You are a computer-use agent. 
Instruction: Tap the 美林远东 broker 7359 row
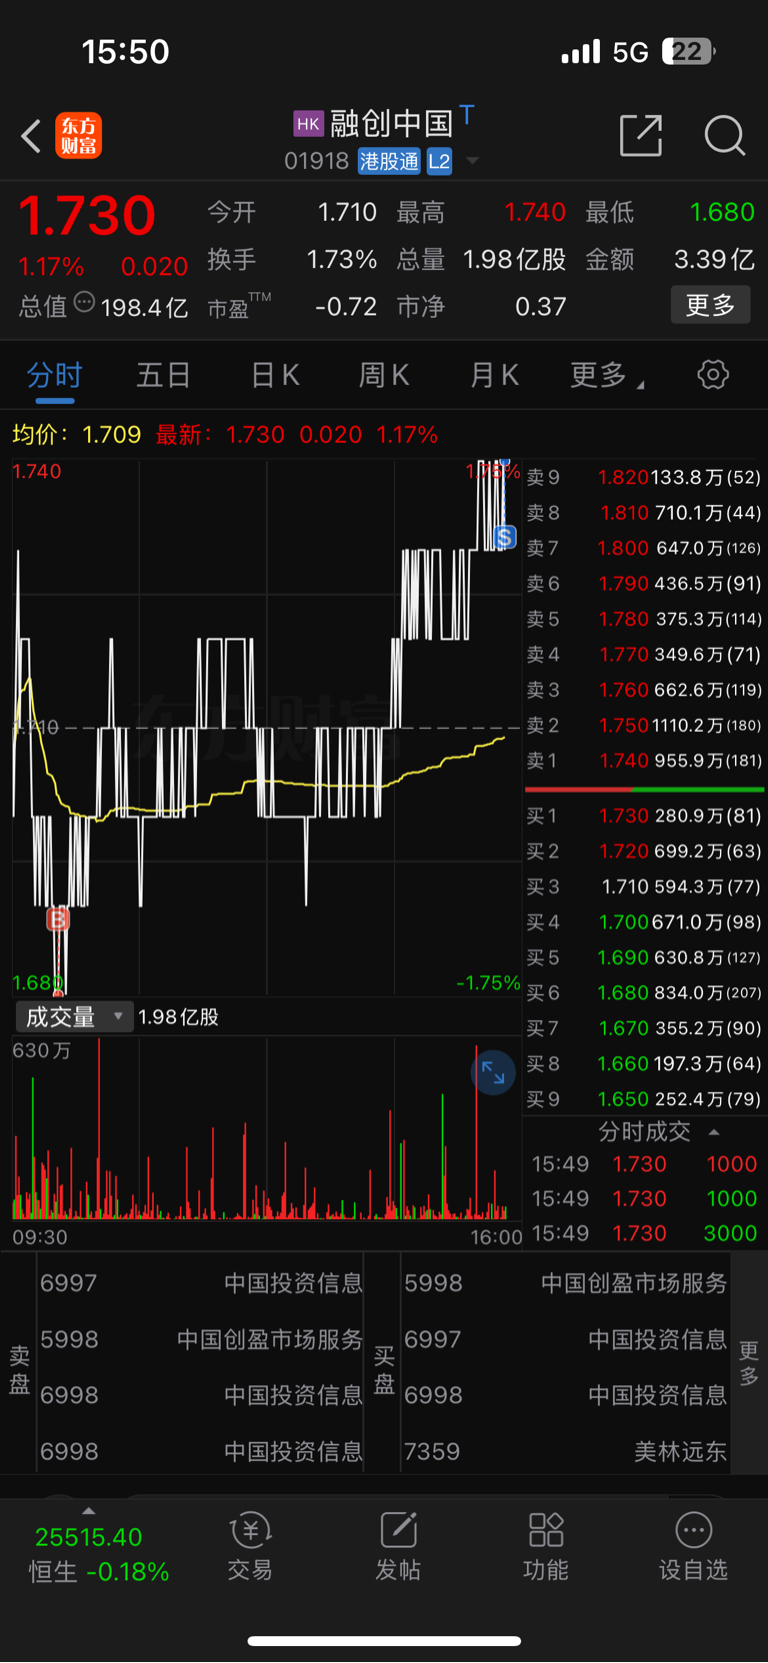pos(565,1451)
